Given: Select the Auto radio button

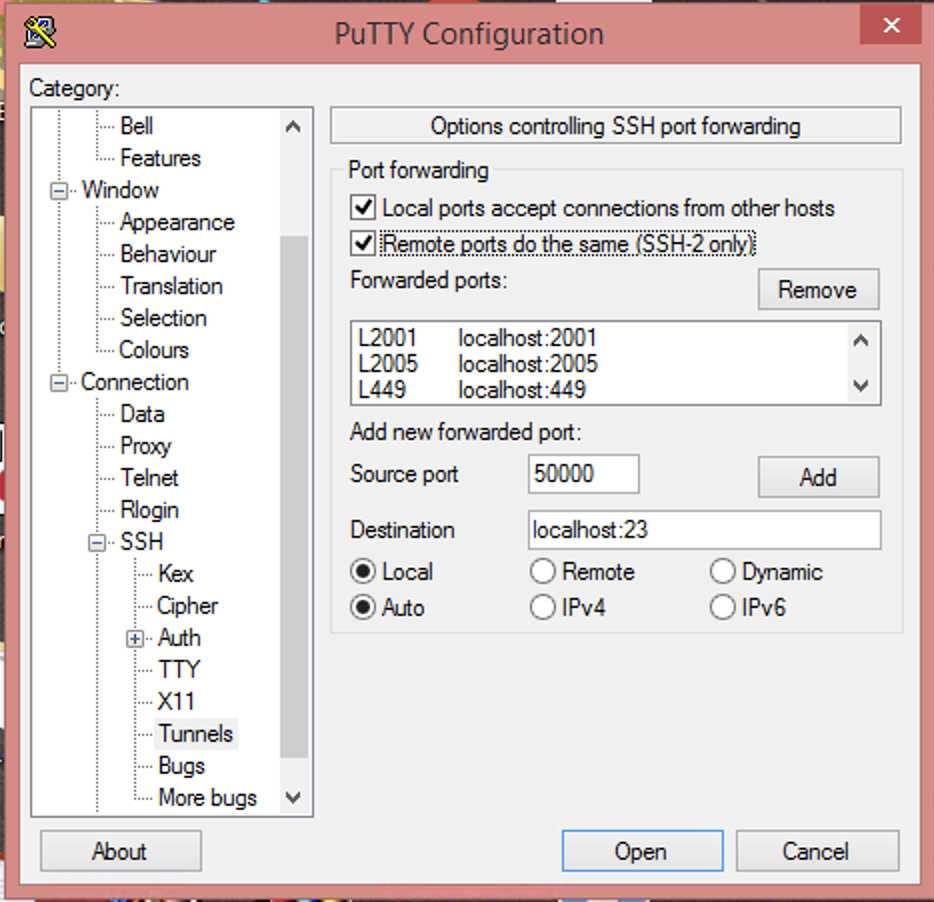Looking at the screenshot, I should point(363,607).
